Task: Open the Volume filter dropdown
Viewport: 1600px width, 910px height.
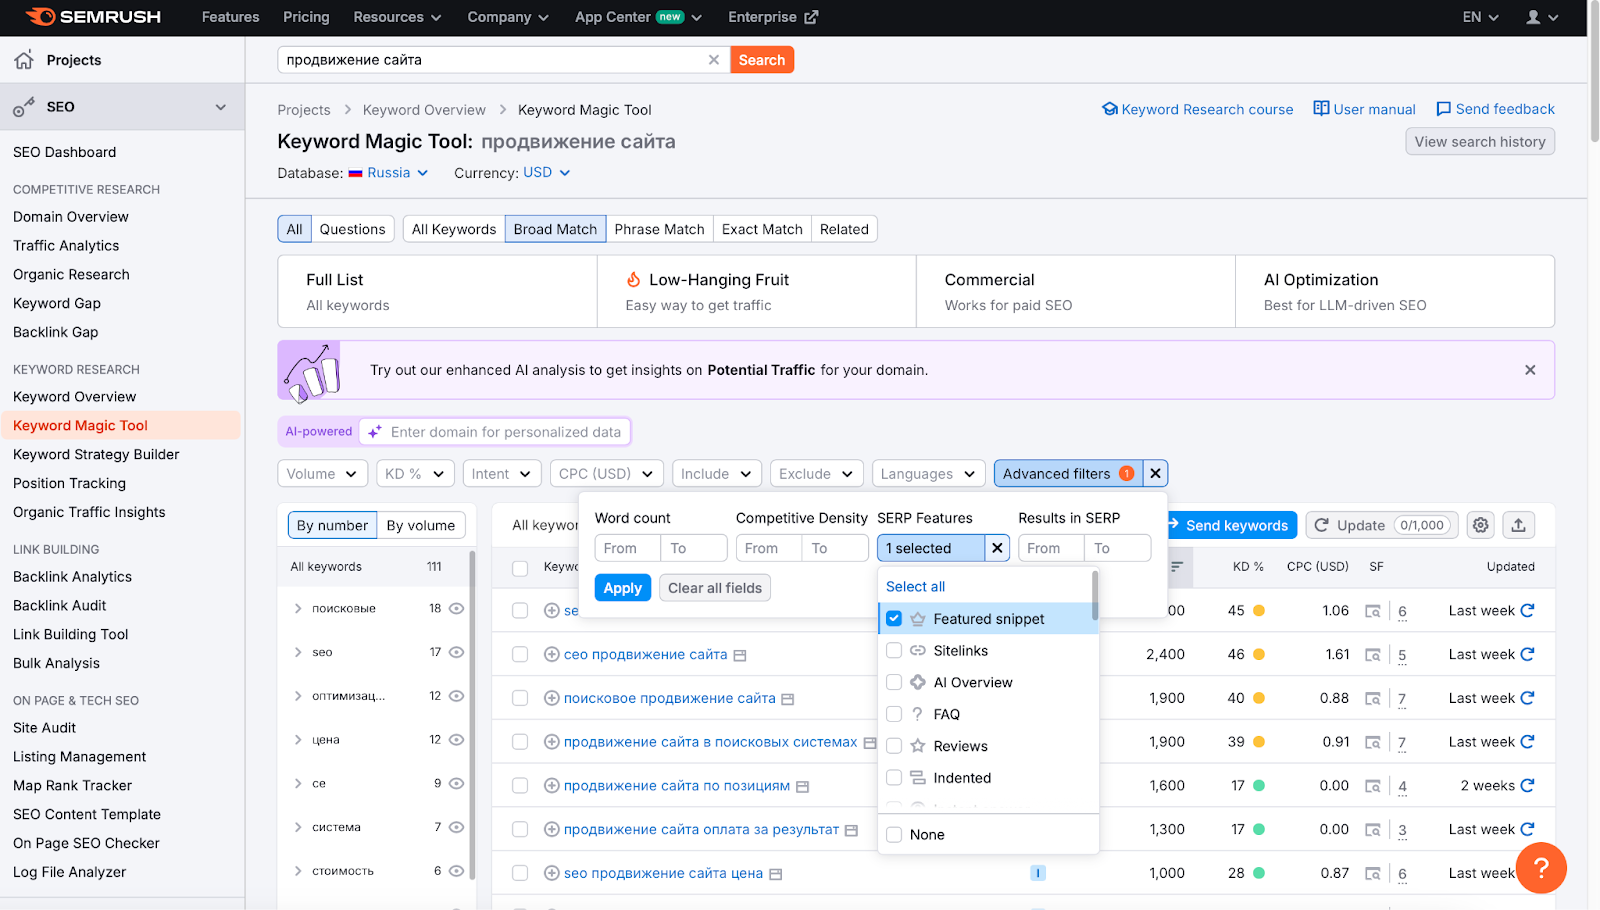Action: point(322,473)
